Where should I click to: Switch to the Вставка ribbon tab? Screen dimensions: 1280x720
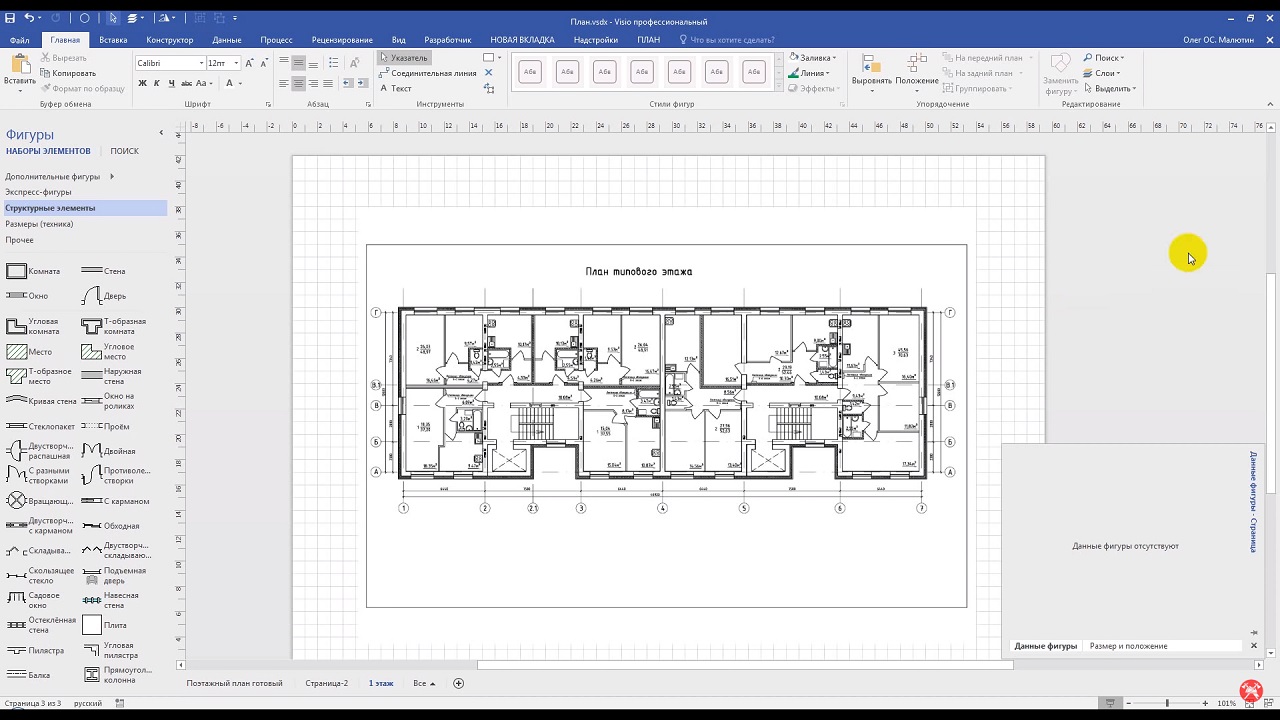[x=113, y=40]
